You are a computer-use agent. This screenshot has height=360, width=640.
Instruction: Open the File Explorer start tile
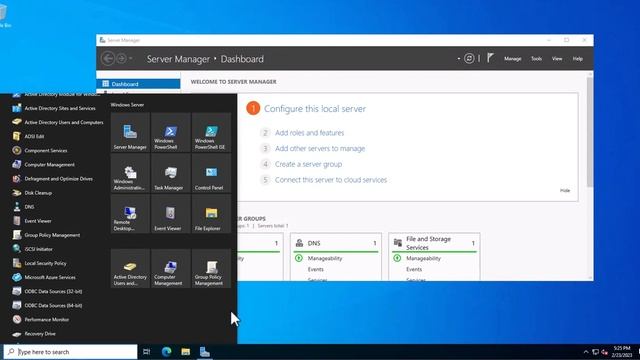pos(211,214)
